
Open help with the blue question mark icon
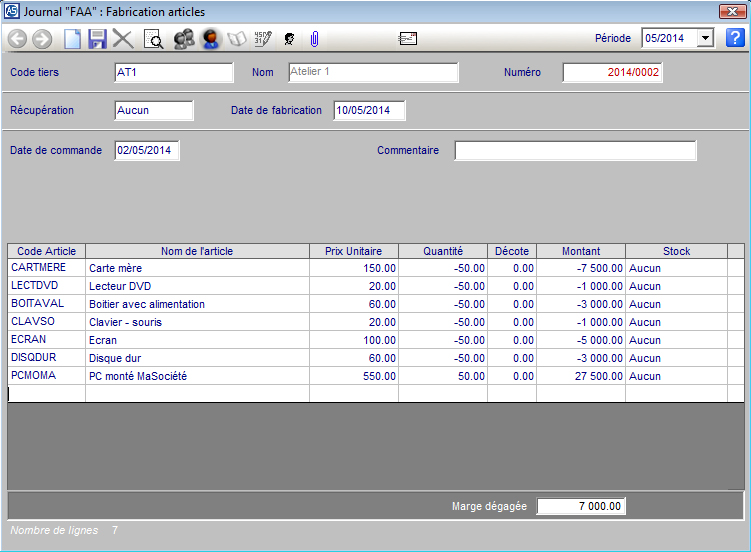coord(735,38)
